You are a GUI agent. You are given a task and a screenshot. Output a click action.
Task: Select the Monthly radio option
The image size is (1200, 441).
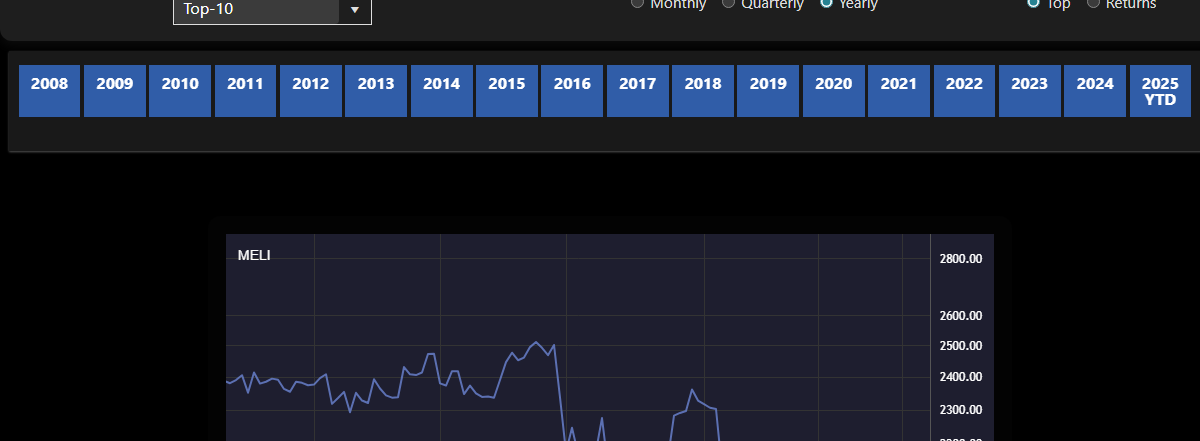coord(637,4)
